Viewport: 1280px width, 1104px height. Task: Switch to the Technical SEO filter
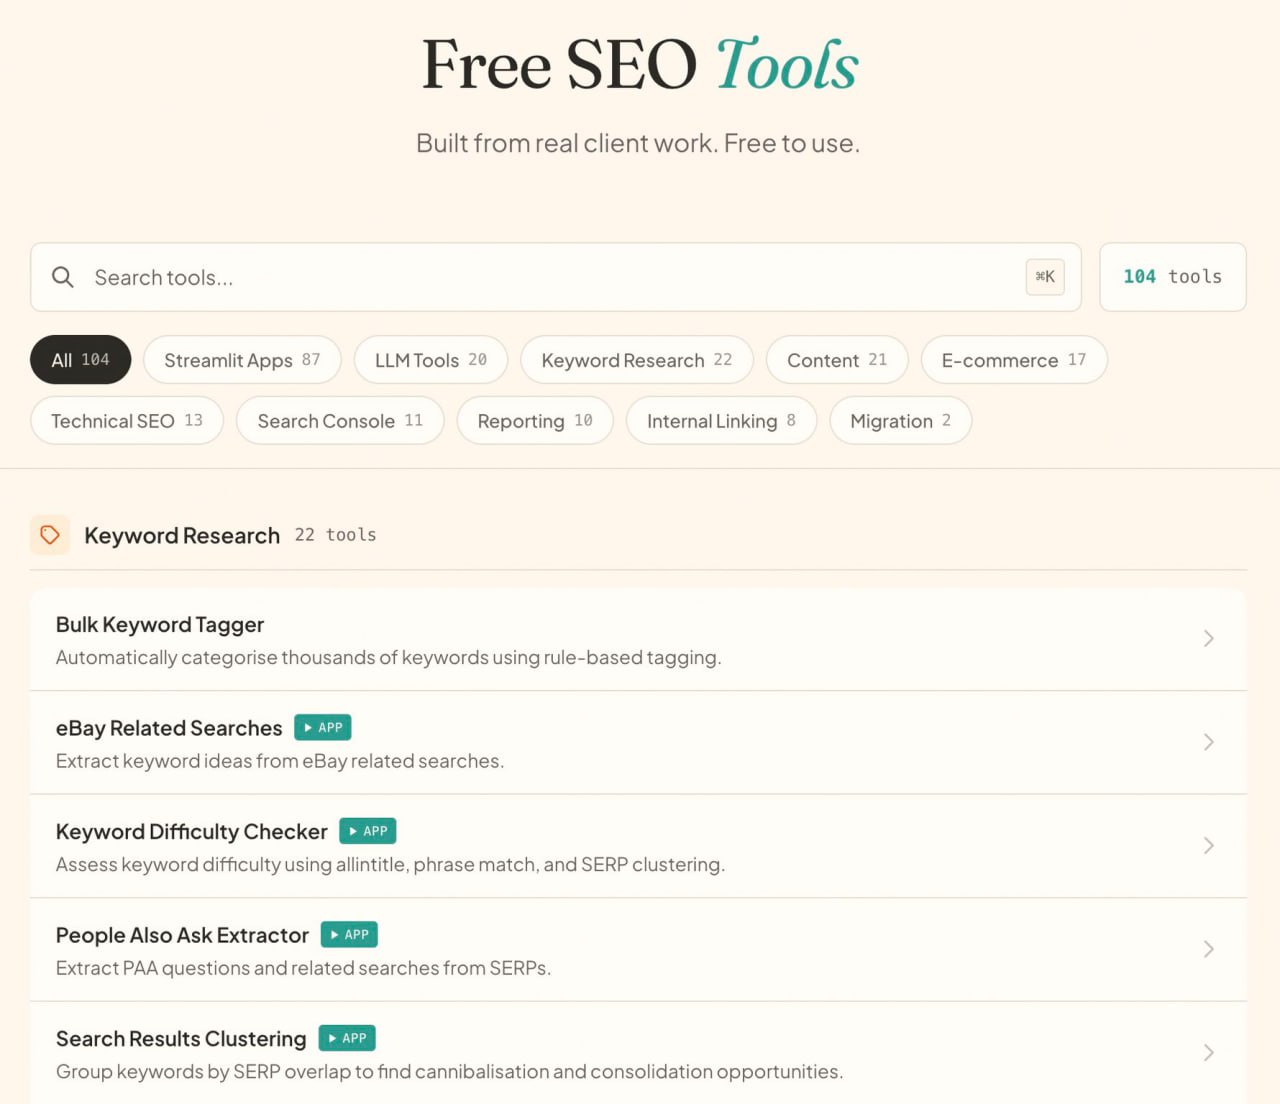(x=126, y=421)
